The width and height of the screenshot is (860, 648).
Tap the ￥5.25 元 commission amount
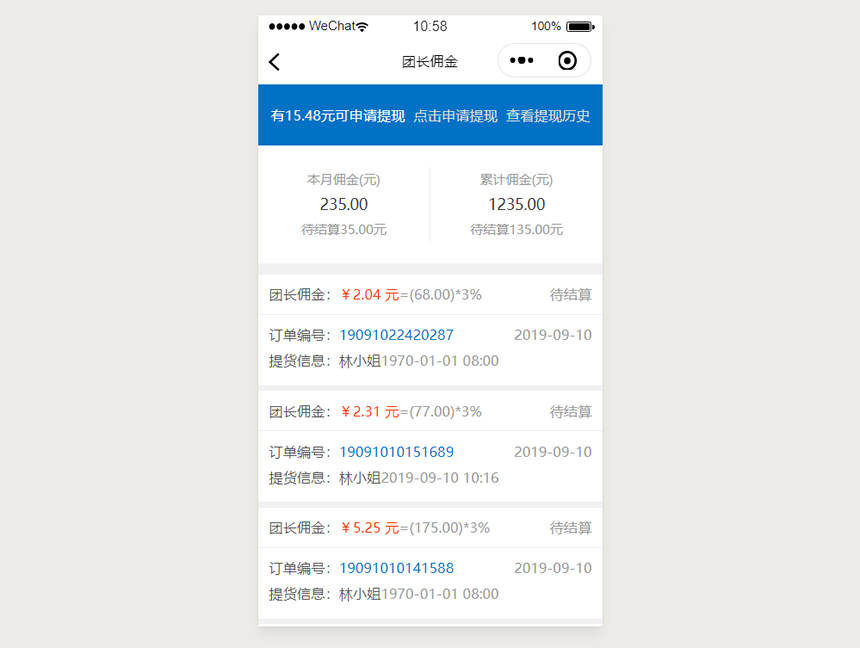[x=370, y=528]
